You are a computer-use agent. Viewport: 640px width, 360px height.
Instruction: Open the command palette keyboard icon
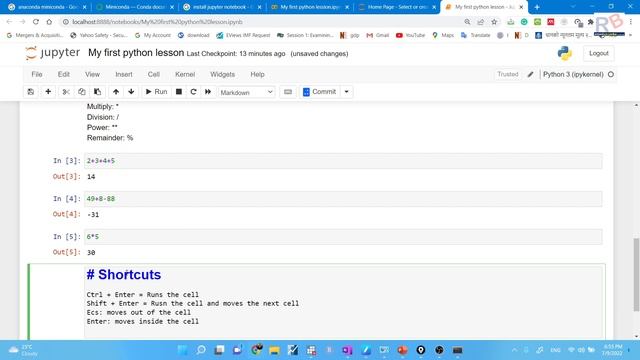click(x=288, y=92)
